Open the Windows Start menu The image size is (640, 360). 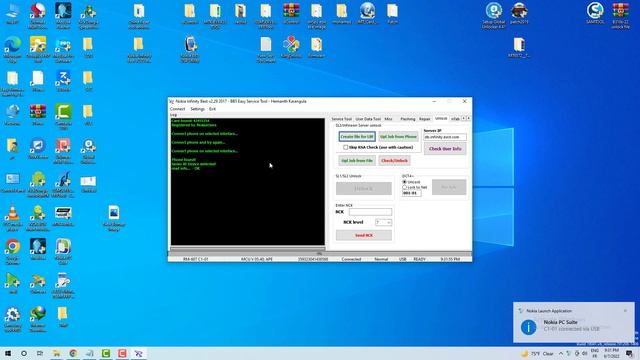[x=8, y=353]
